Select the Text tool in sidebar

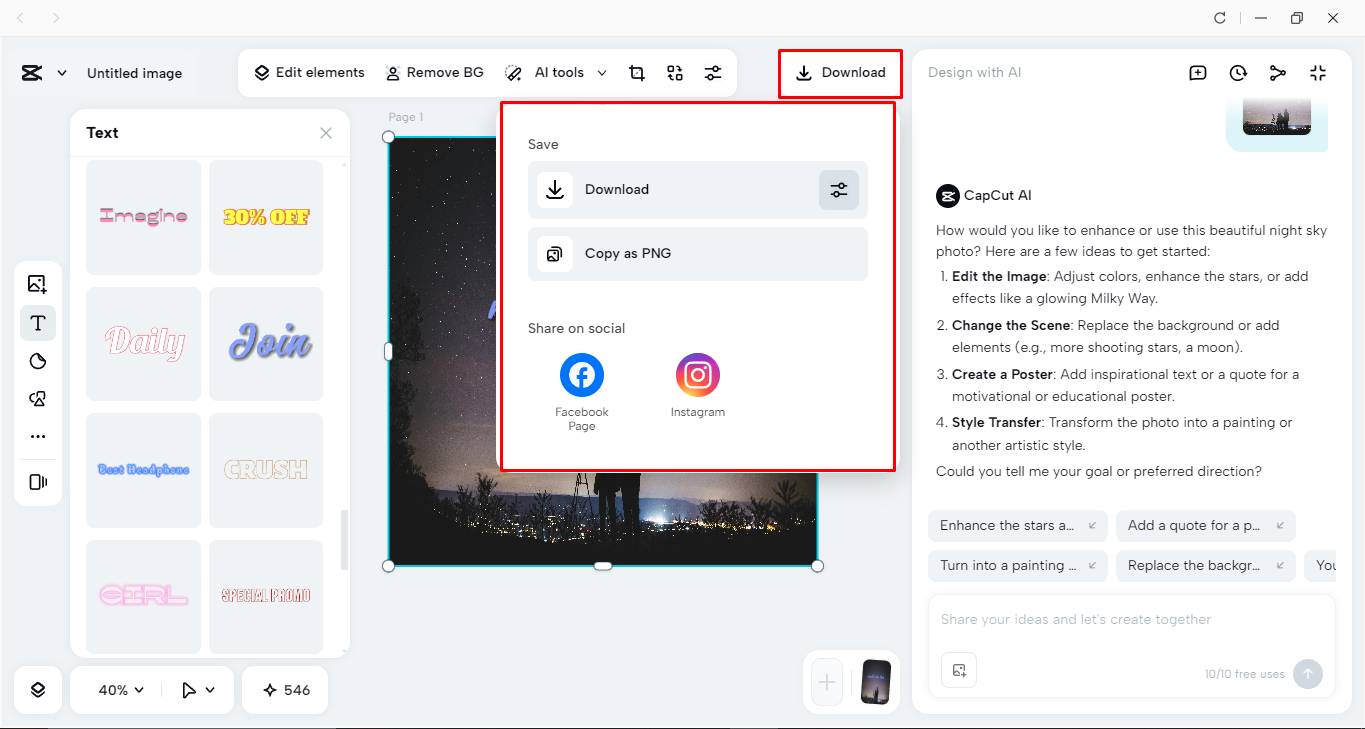tap(38, 323)
